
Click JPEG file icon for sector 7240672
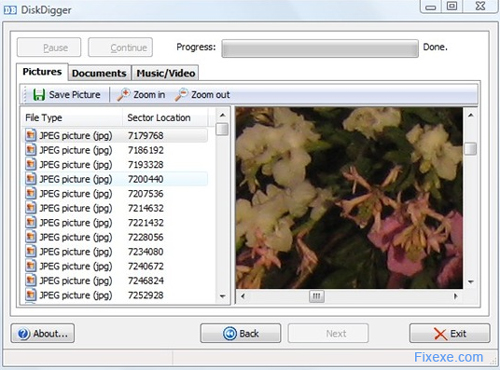(x=30, y=266)
